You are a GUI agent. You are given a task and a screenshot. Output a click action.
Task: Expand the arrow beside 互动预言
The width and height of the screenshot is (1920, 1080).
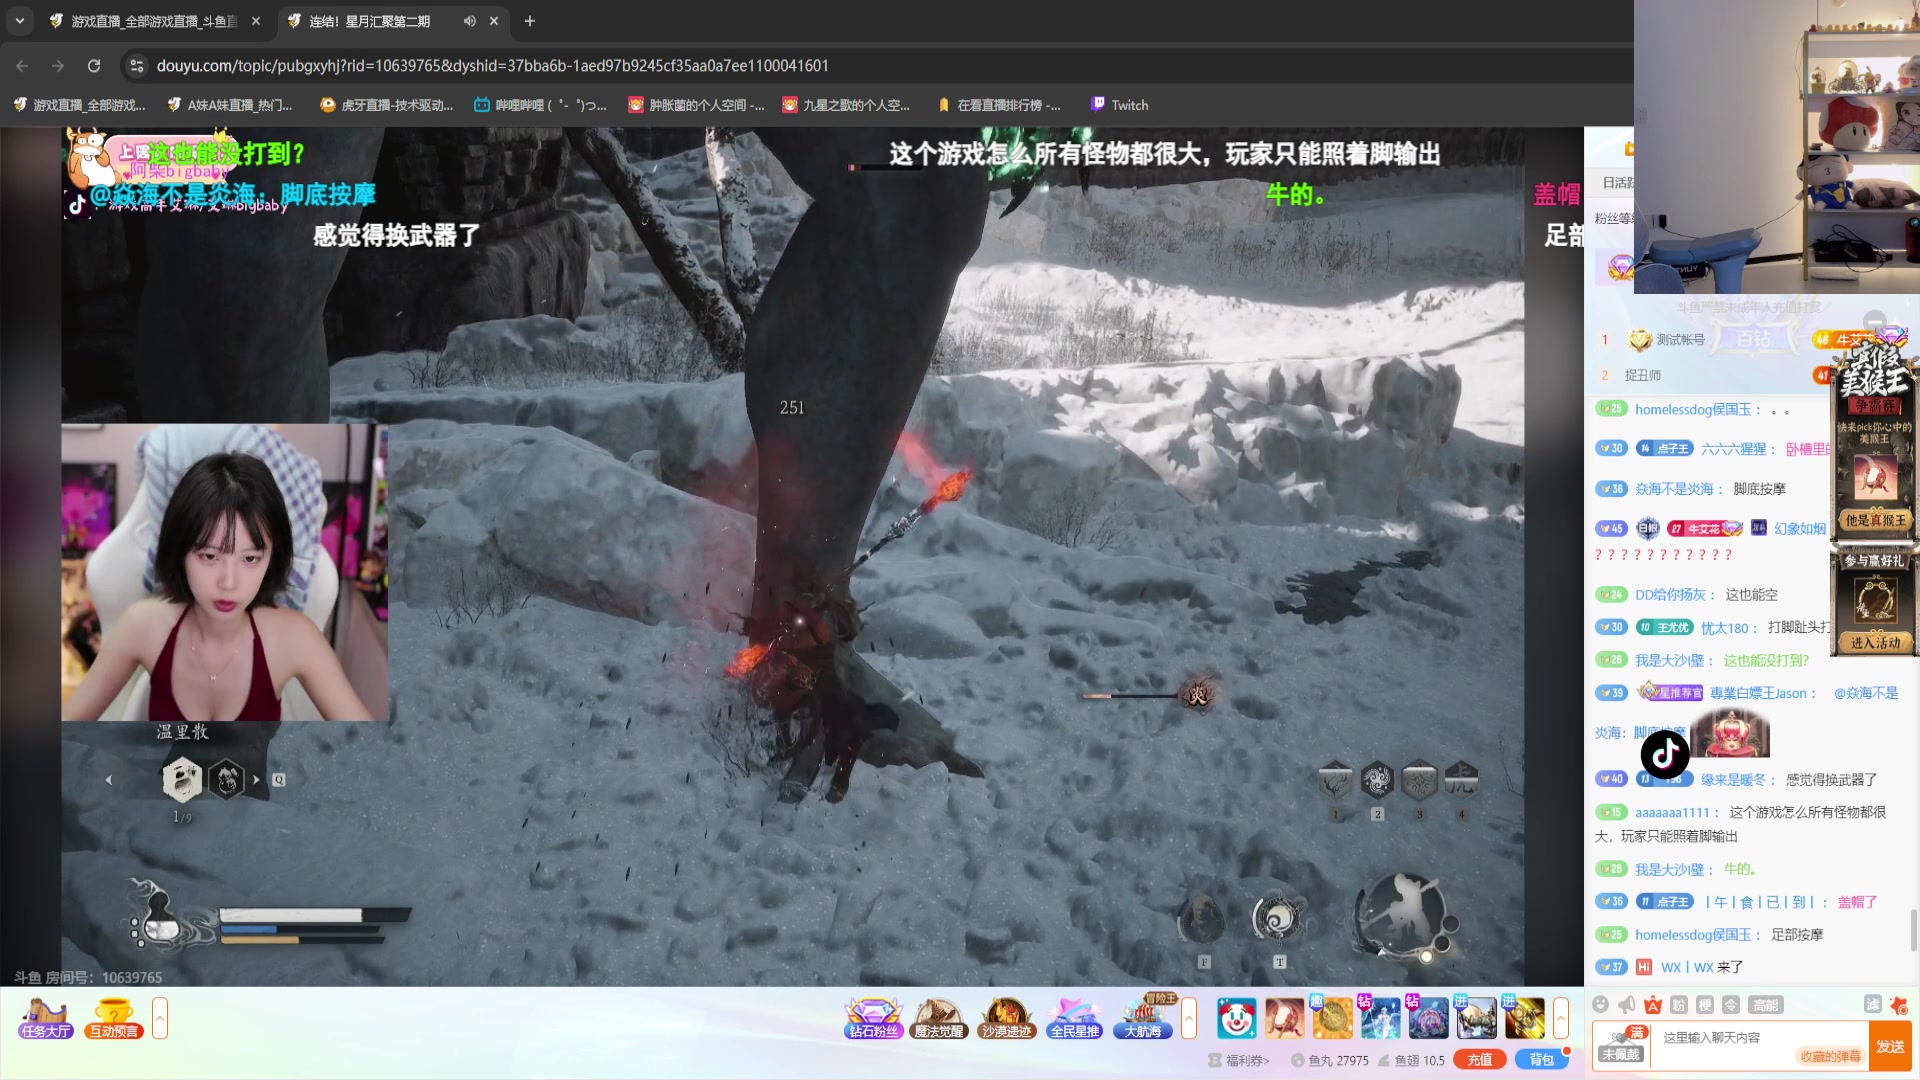point(159,1019)
